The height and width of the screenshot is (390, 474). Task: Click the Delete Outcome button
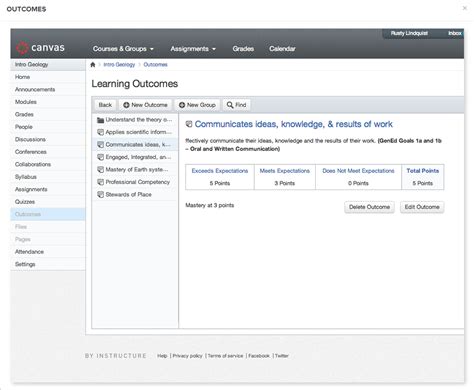[x=369, y=207]
